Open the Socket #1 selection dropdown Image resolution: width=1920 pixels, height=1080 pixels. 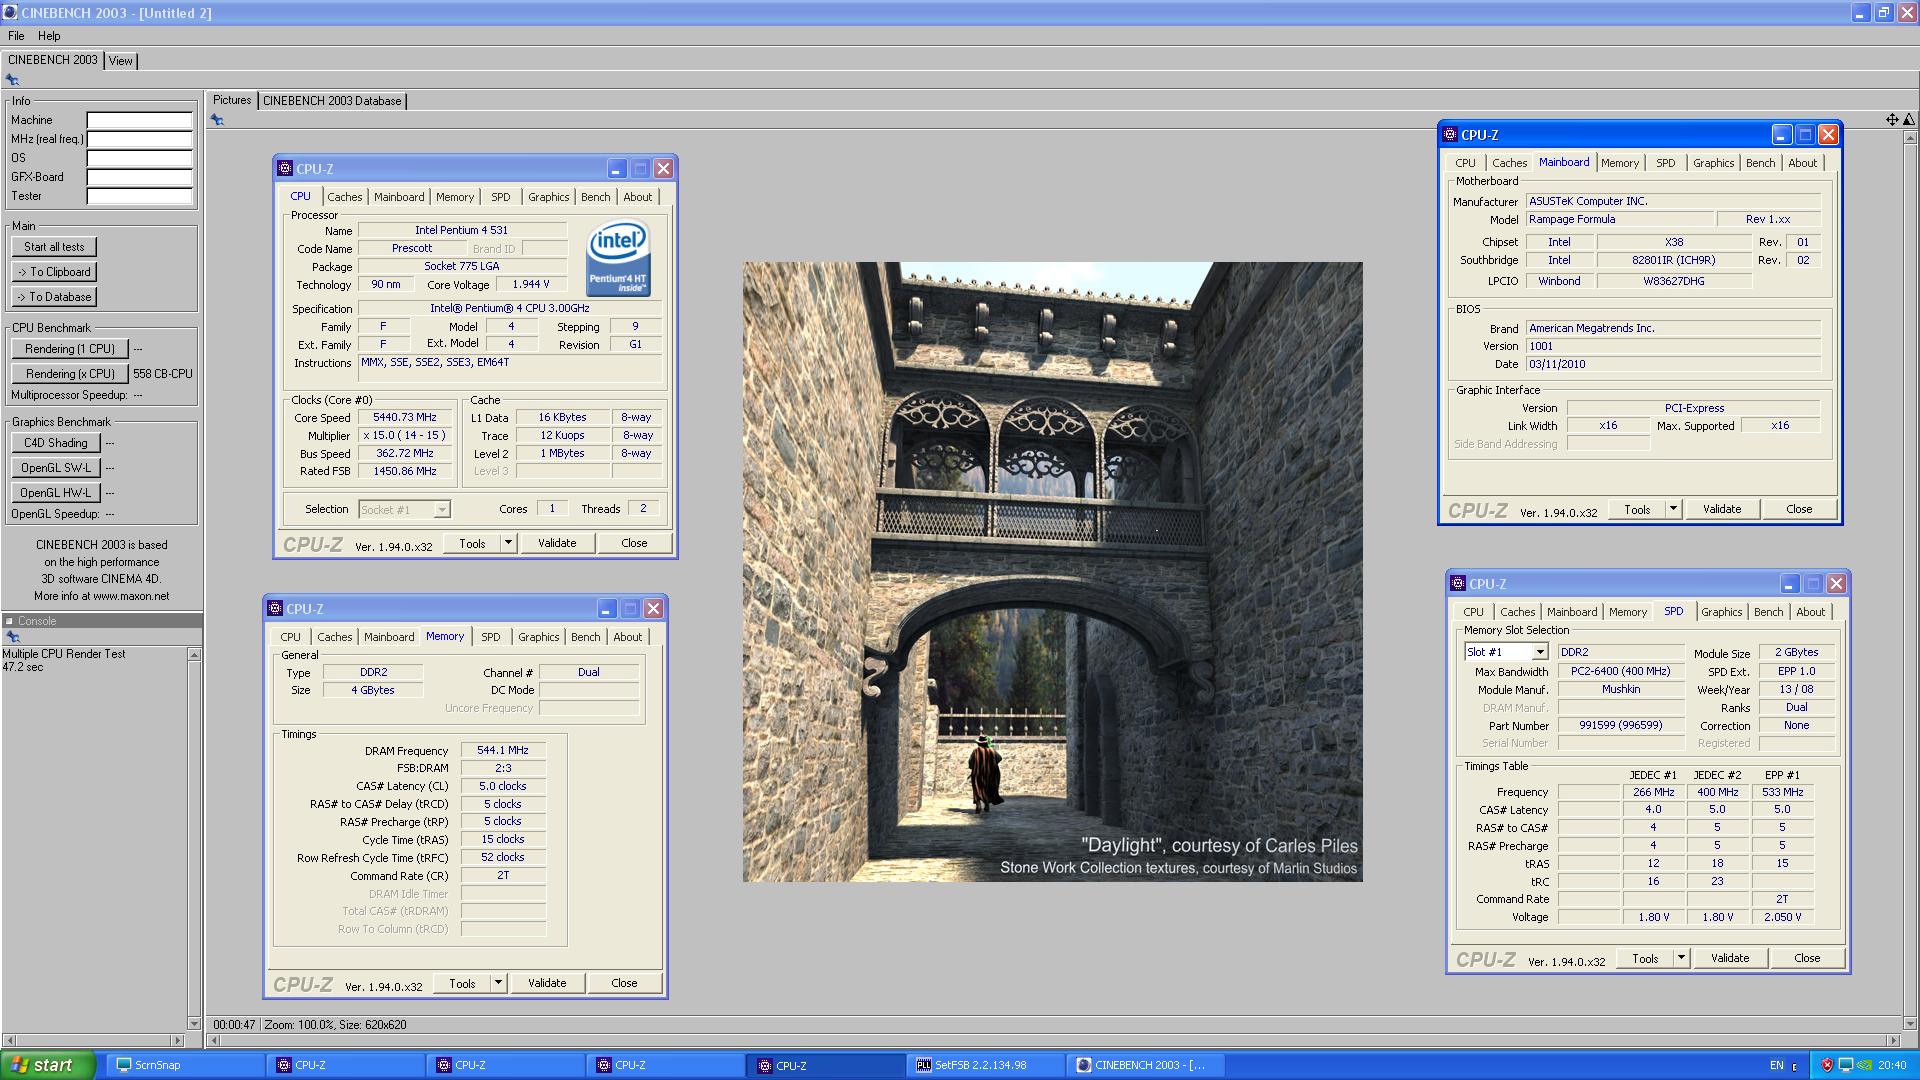441,510
